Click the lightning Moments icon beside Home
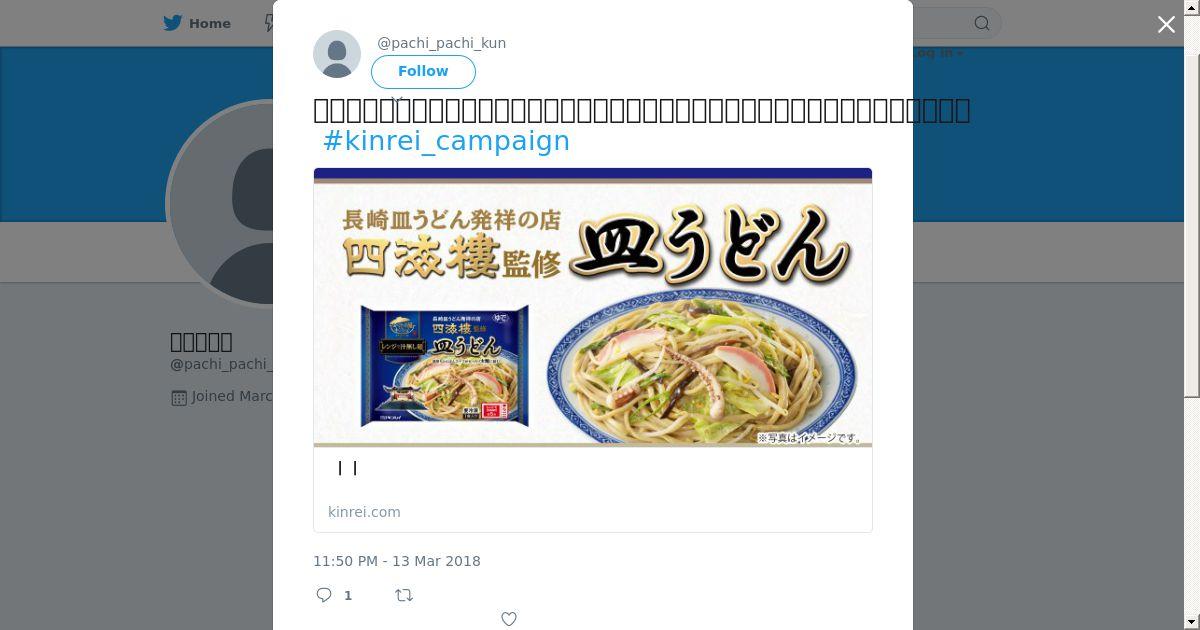1200x630 pixels. pos(269,23)
